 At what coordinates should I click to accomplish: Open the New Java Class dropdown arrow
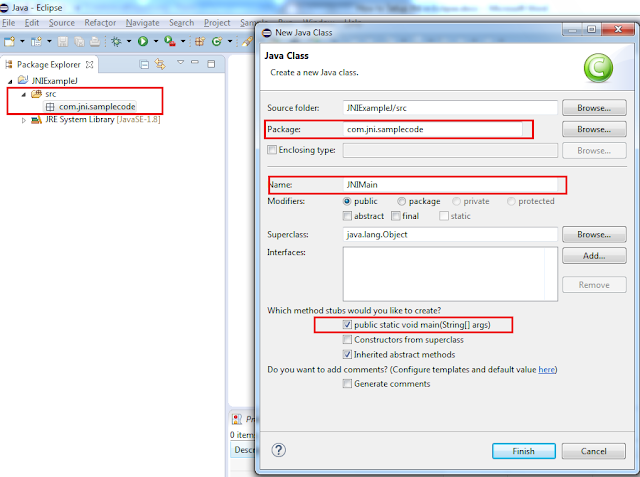(230, 41)
